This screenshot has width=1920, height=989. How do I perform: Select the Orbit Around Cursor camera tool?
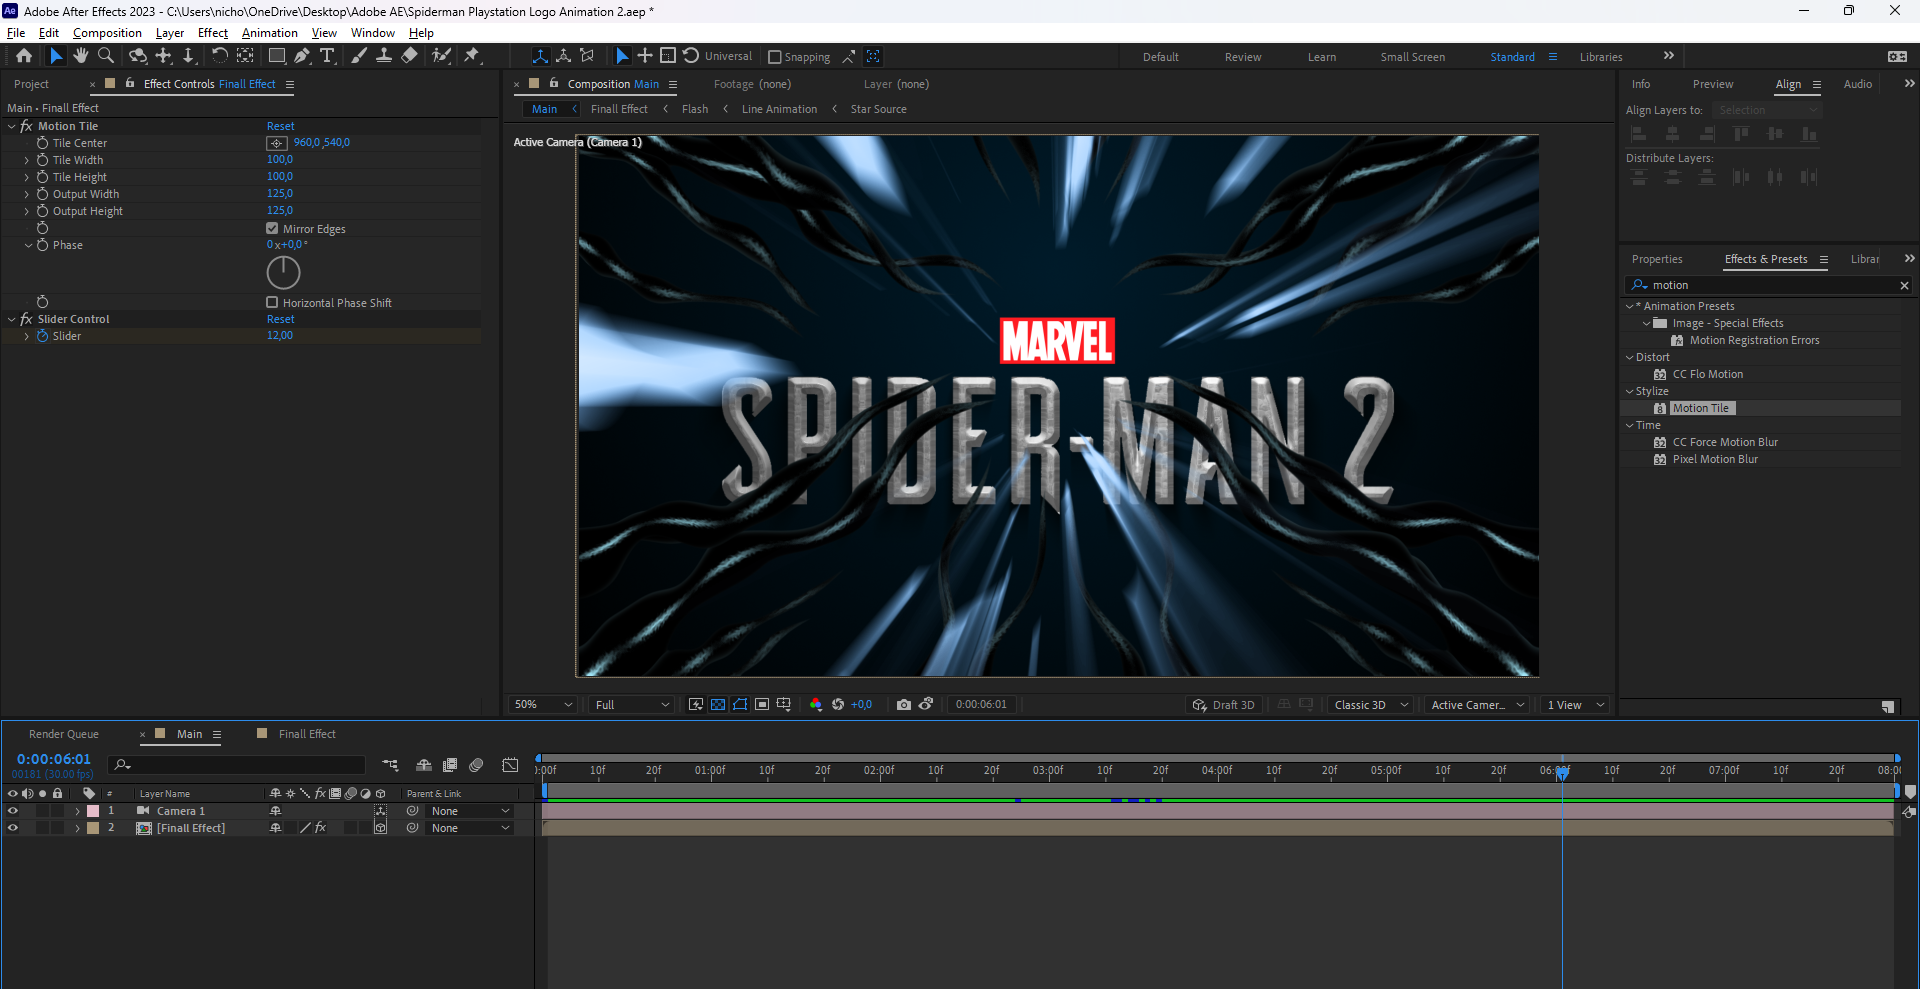[138, 56]
